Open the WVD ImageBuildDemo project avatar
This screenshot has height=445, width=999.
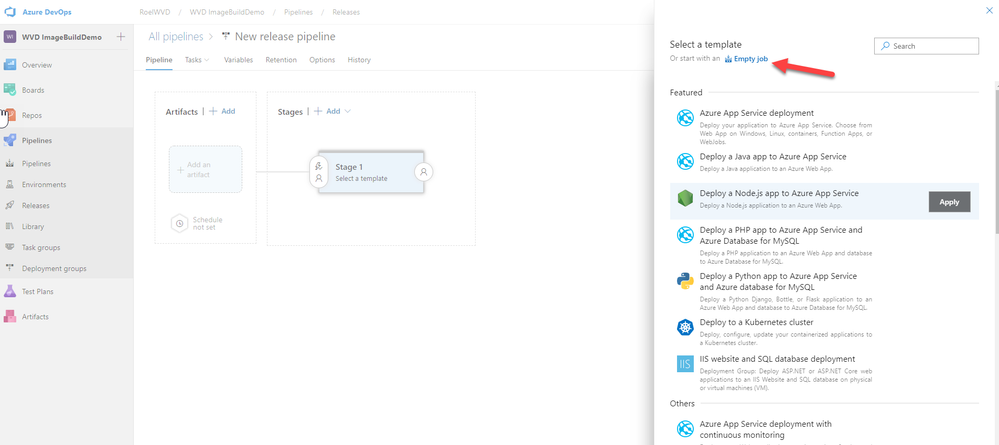pyautogui.click(x=10, y=37)
